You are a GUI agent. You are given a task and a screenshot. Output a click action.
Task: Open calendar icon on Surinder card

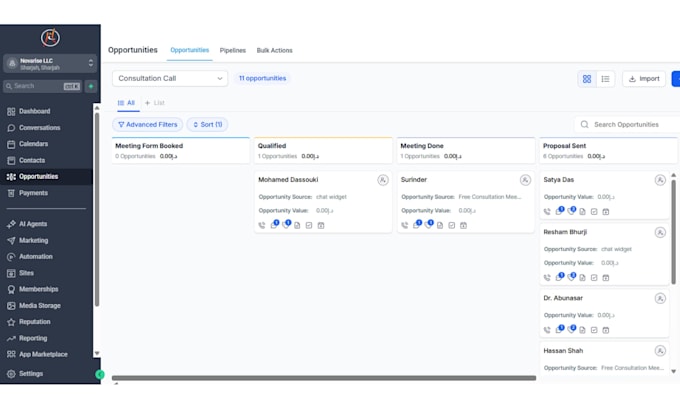[x=464, y=226]
